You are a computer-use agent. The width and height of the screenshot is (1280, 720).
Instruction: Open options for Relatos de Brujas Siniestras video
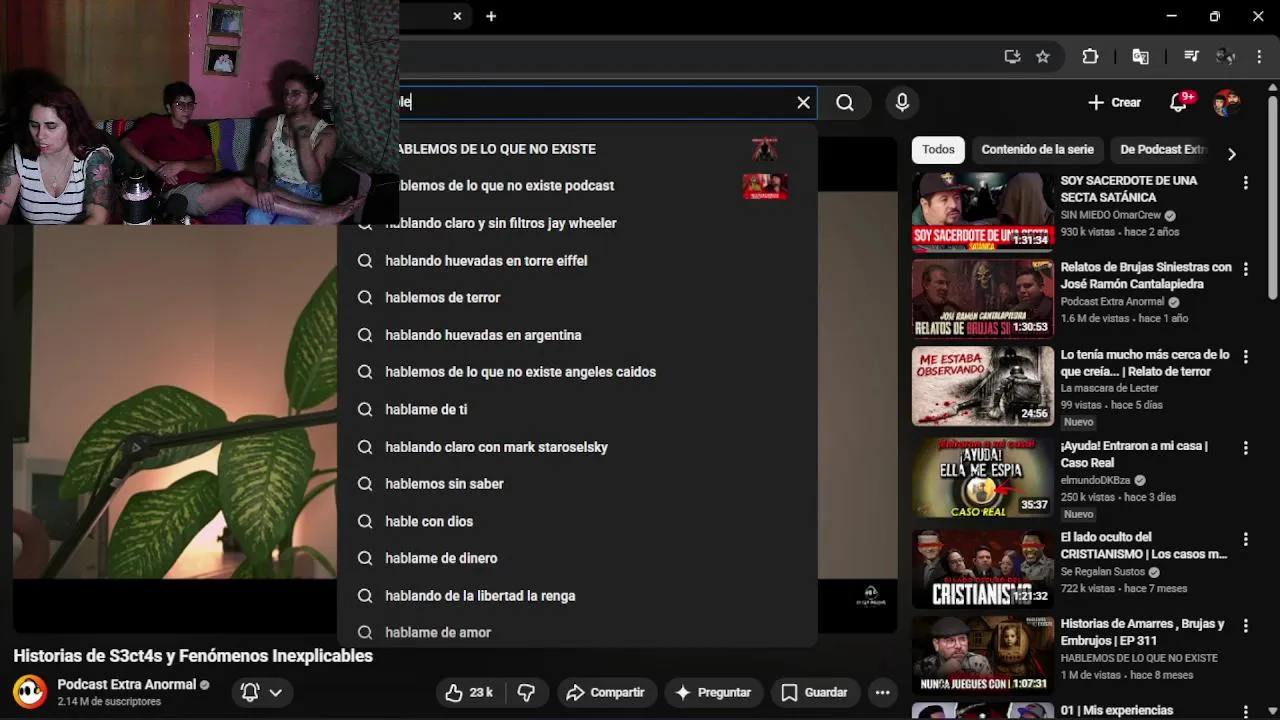[x=1245, y=269]
